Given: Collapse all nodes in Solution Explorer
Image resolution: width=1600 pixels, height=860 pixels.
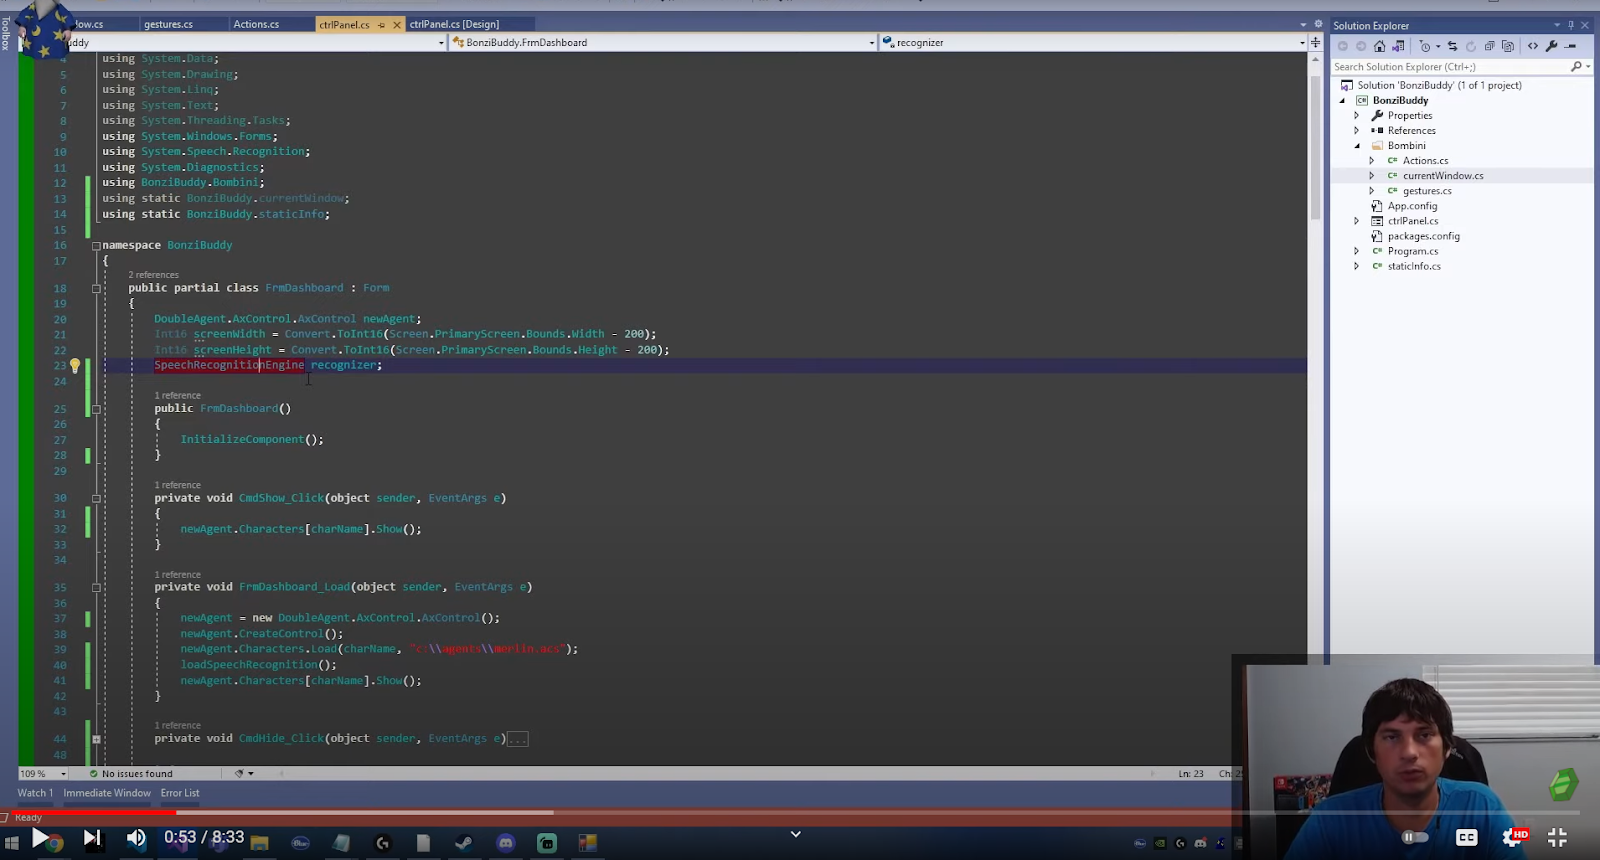Looking at the screenshot, I should click(x=1490, y=46).
